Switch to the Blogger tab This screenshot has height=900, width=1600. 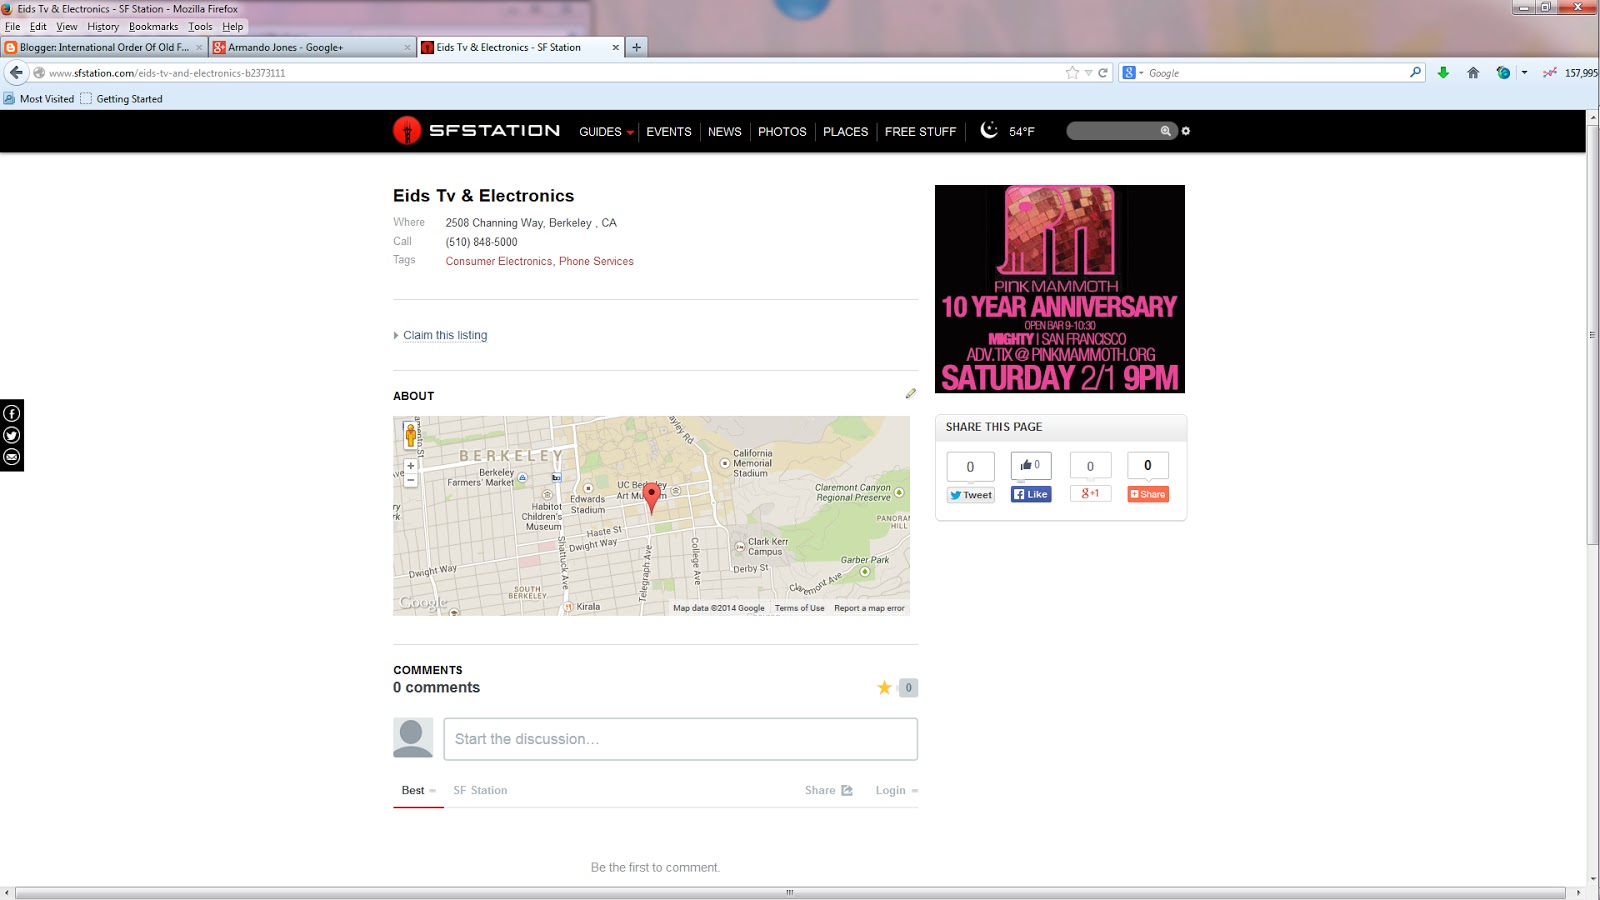point(104,47)
